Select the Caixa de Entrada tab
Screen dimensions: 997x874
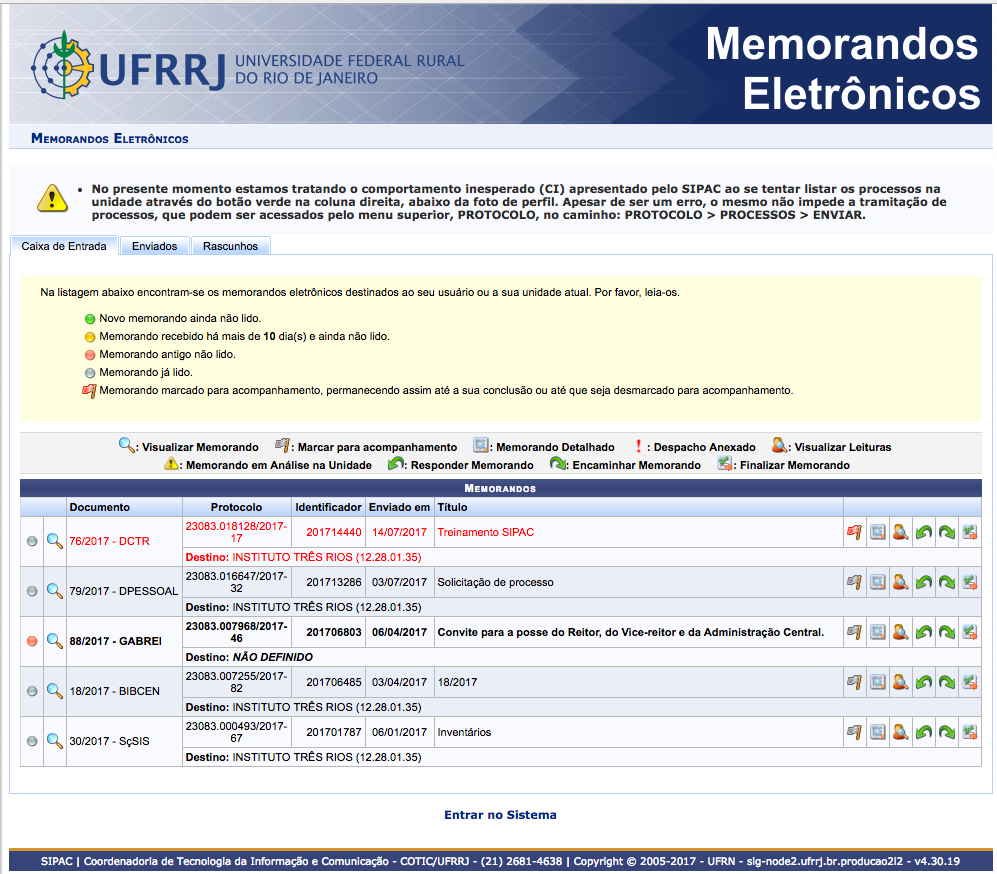(64, 246)
